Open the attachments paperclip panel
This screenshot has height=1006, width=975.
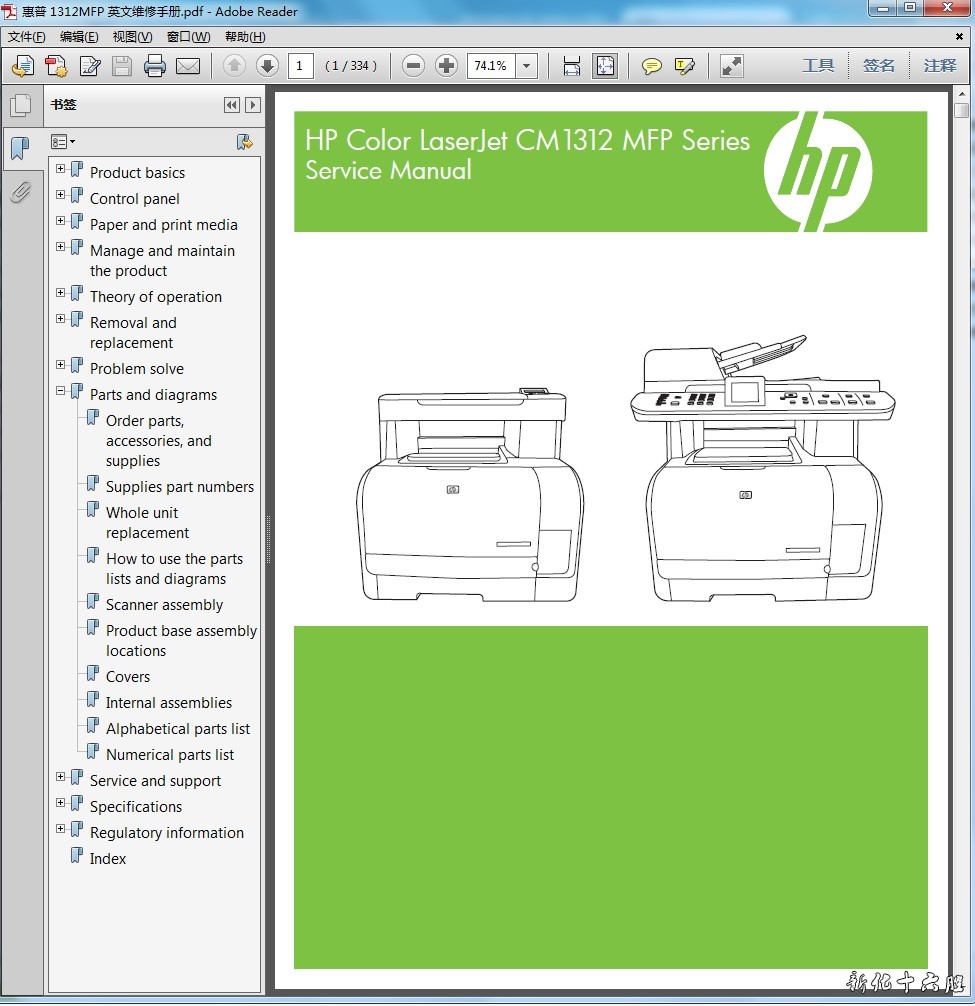[x=20, y=191]
